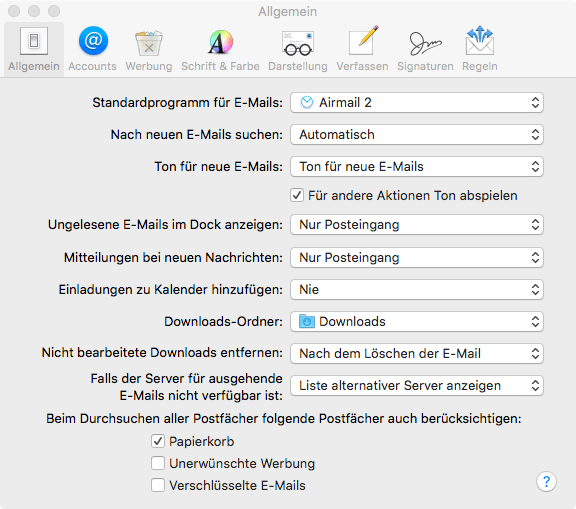Open the Standardprogramm für E-Mails dropdown
Image resolution: width=576 pixels, height=509 pixels.
(x=417, y=102)
